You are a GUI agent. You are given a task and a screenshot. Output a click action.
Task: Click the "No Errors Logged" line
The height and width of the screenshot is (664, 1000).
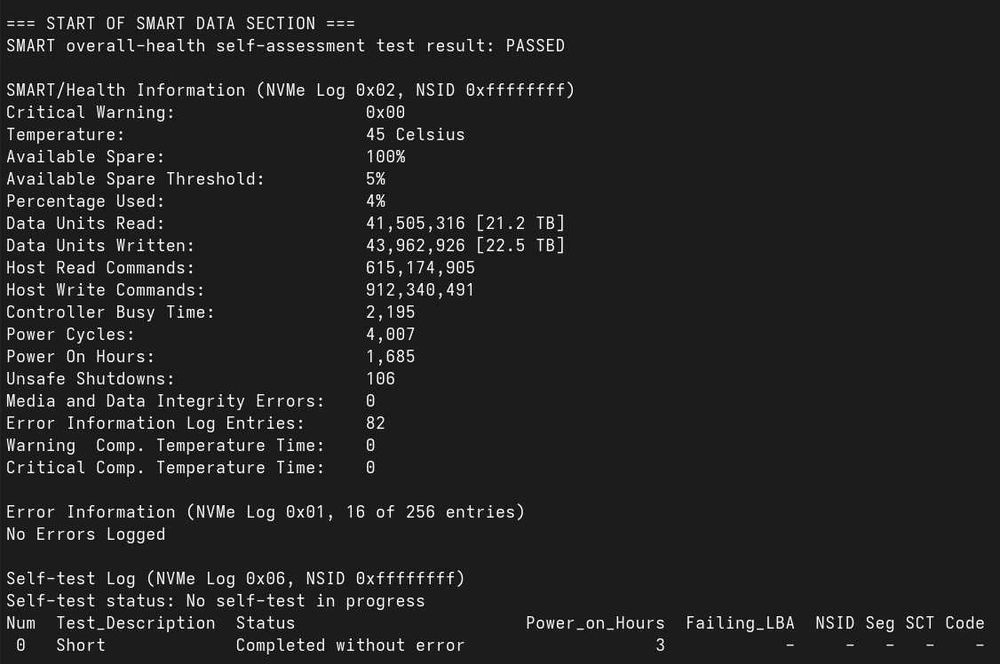85,534
